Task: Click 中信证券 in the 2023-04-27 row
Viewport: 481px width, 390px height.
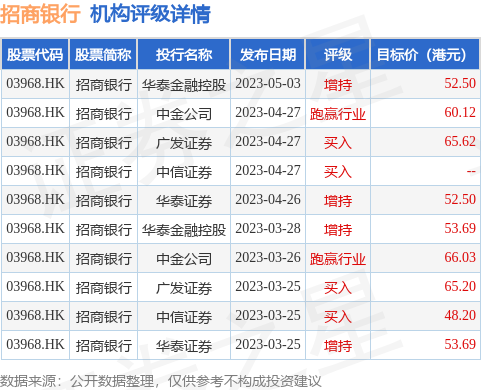Action: coord(184,172)
